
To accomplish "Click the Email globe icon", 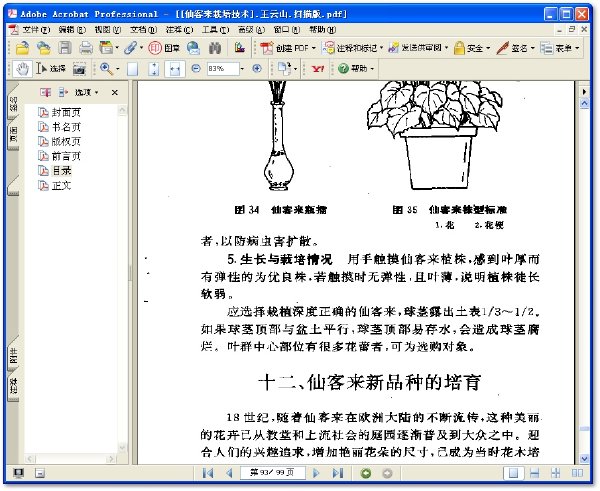I will [194, 48].
